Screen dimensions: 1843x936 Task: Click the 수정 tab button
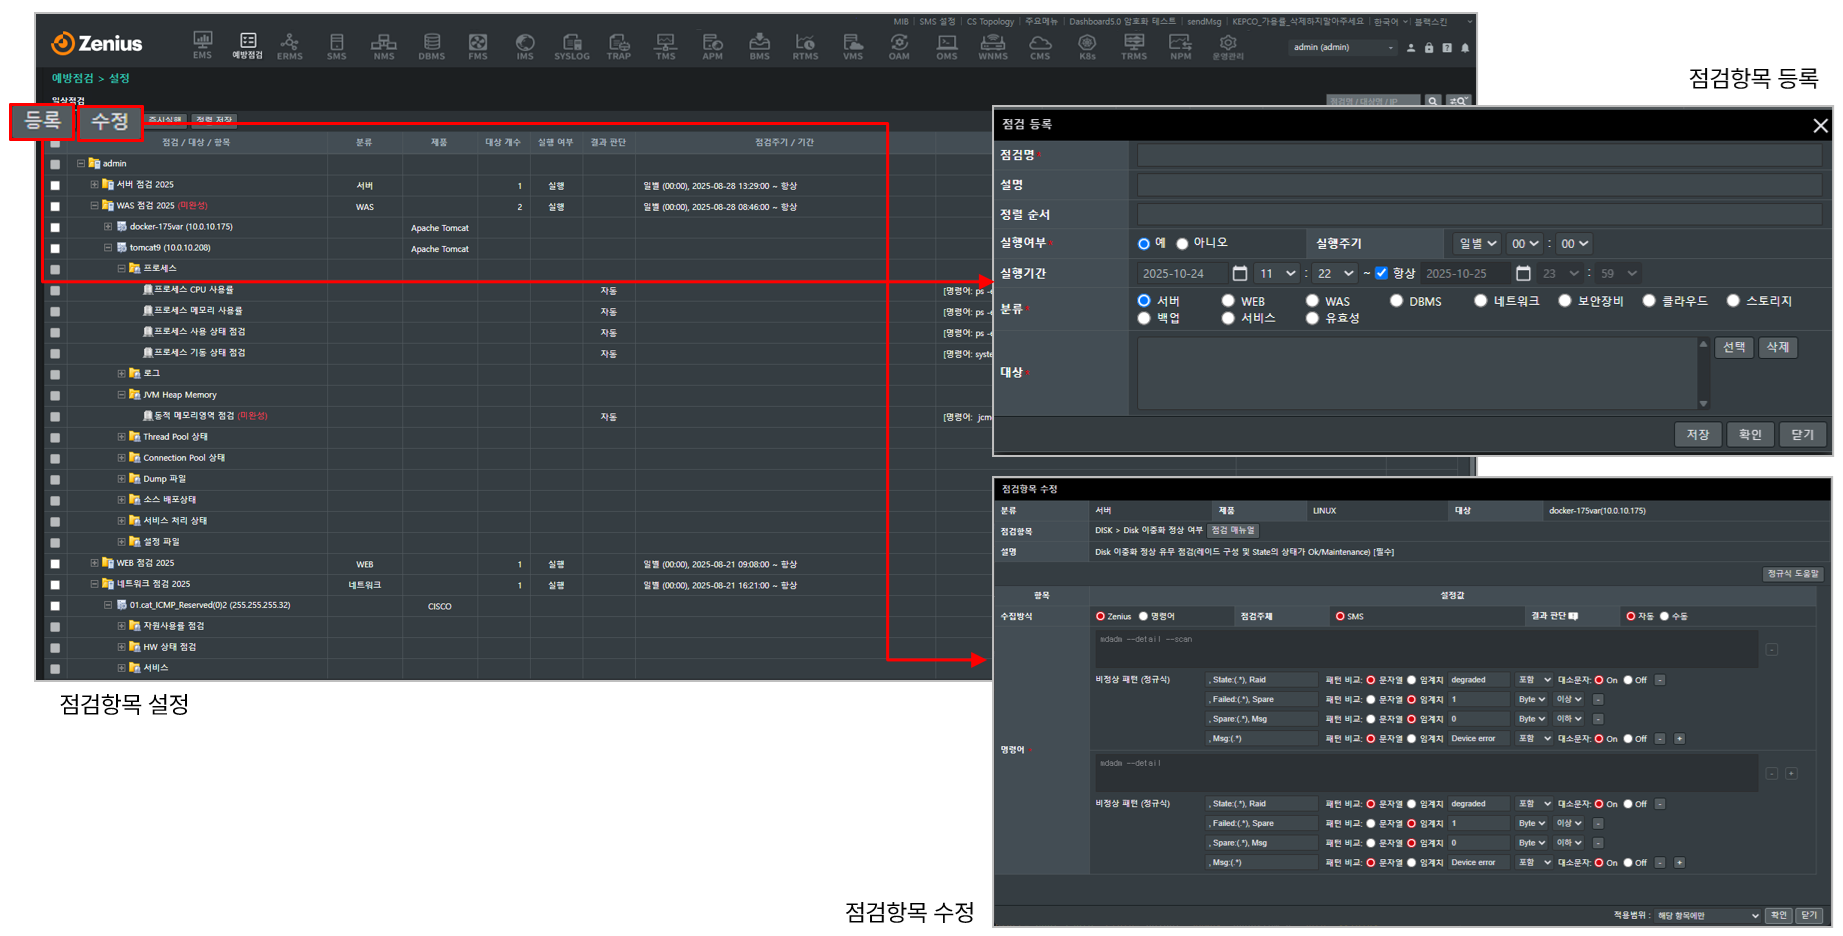[x=110, y=122]
